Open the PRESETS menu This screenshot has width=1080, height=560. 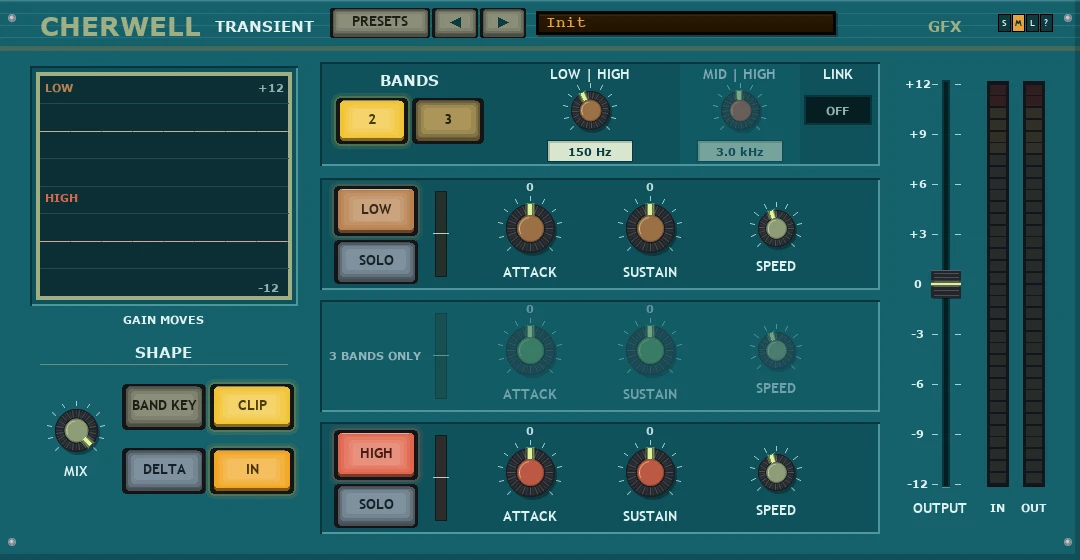pyautogui.click(x=380, y=22)
